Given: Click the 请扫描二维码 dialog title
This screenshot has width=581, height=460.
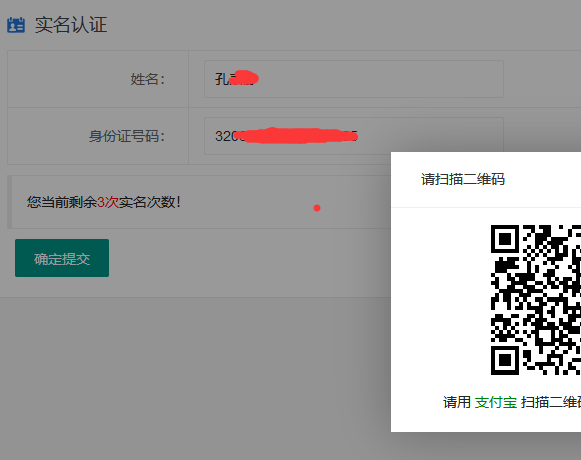Looking at the screenshot, I should pyautogui.click(x=463, y=179).
